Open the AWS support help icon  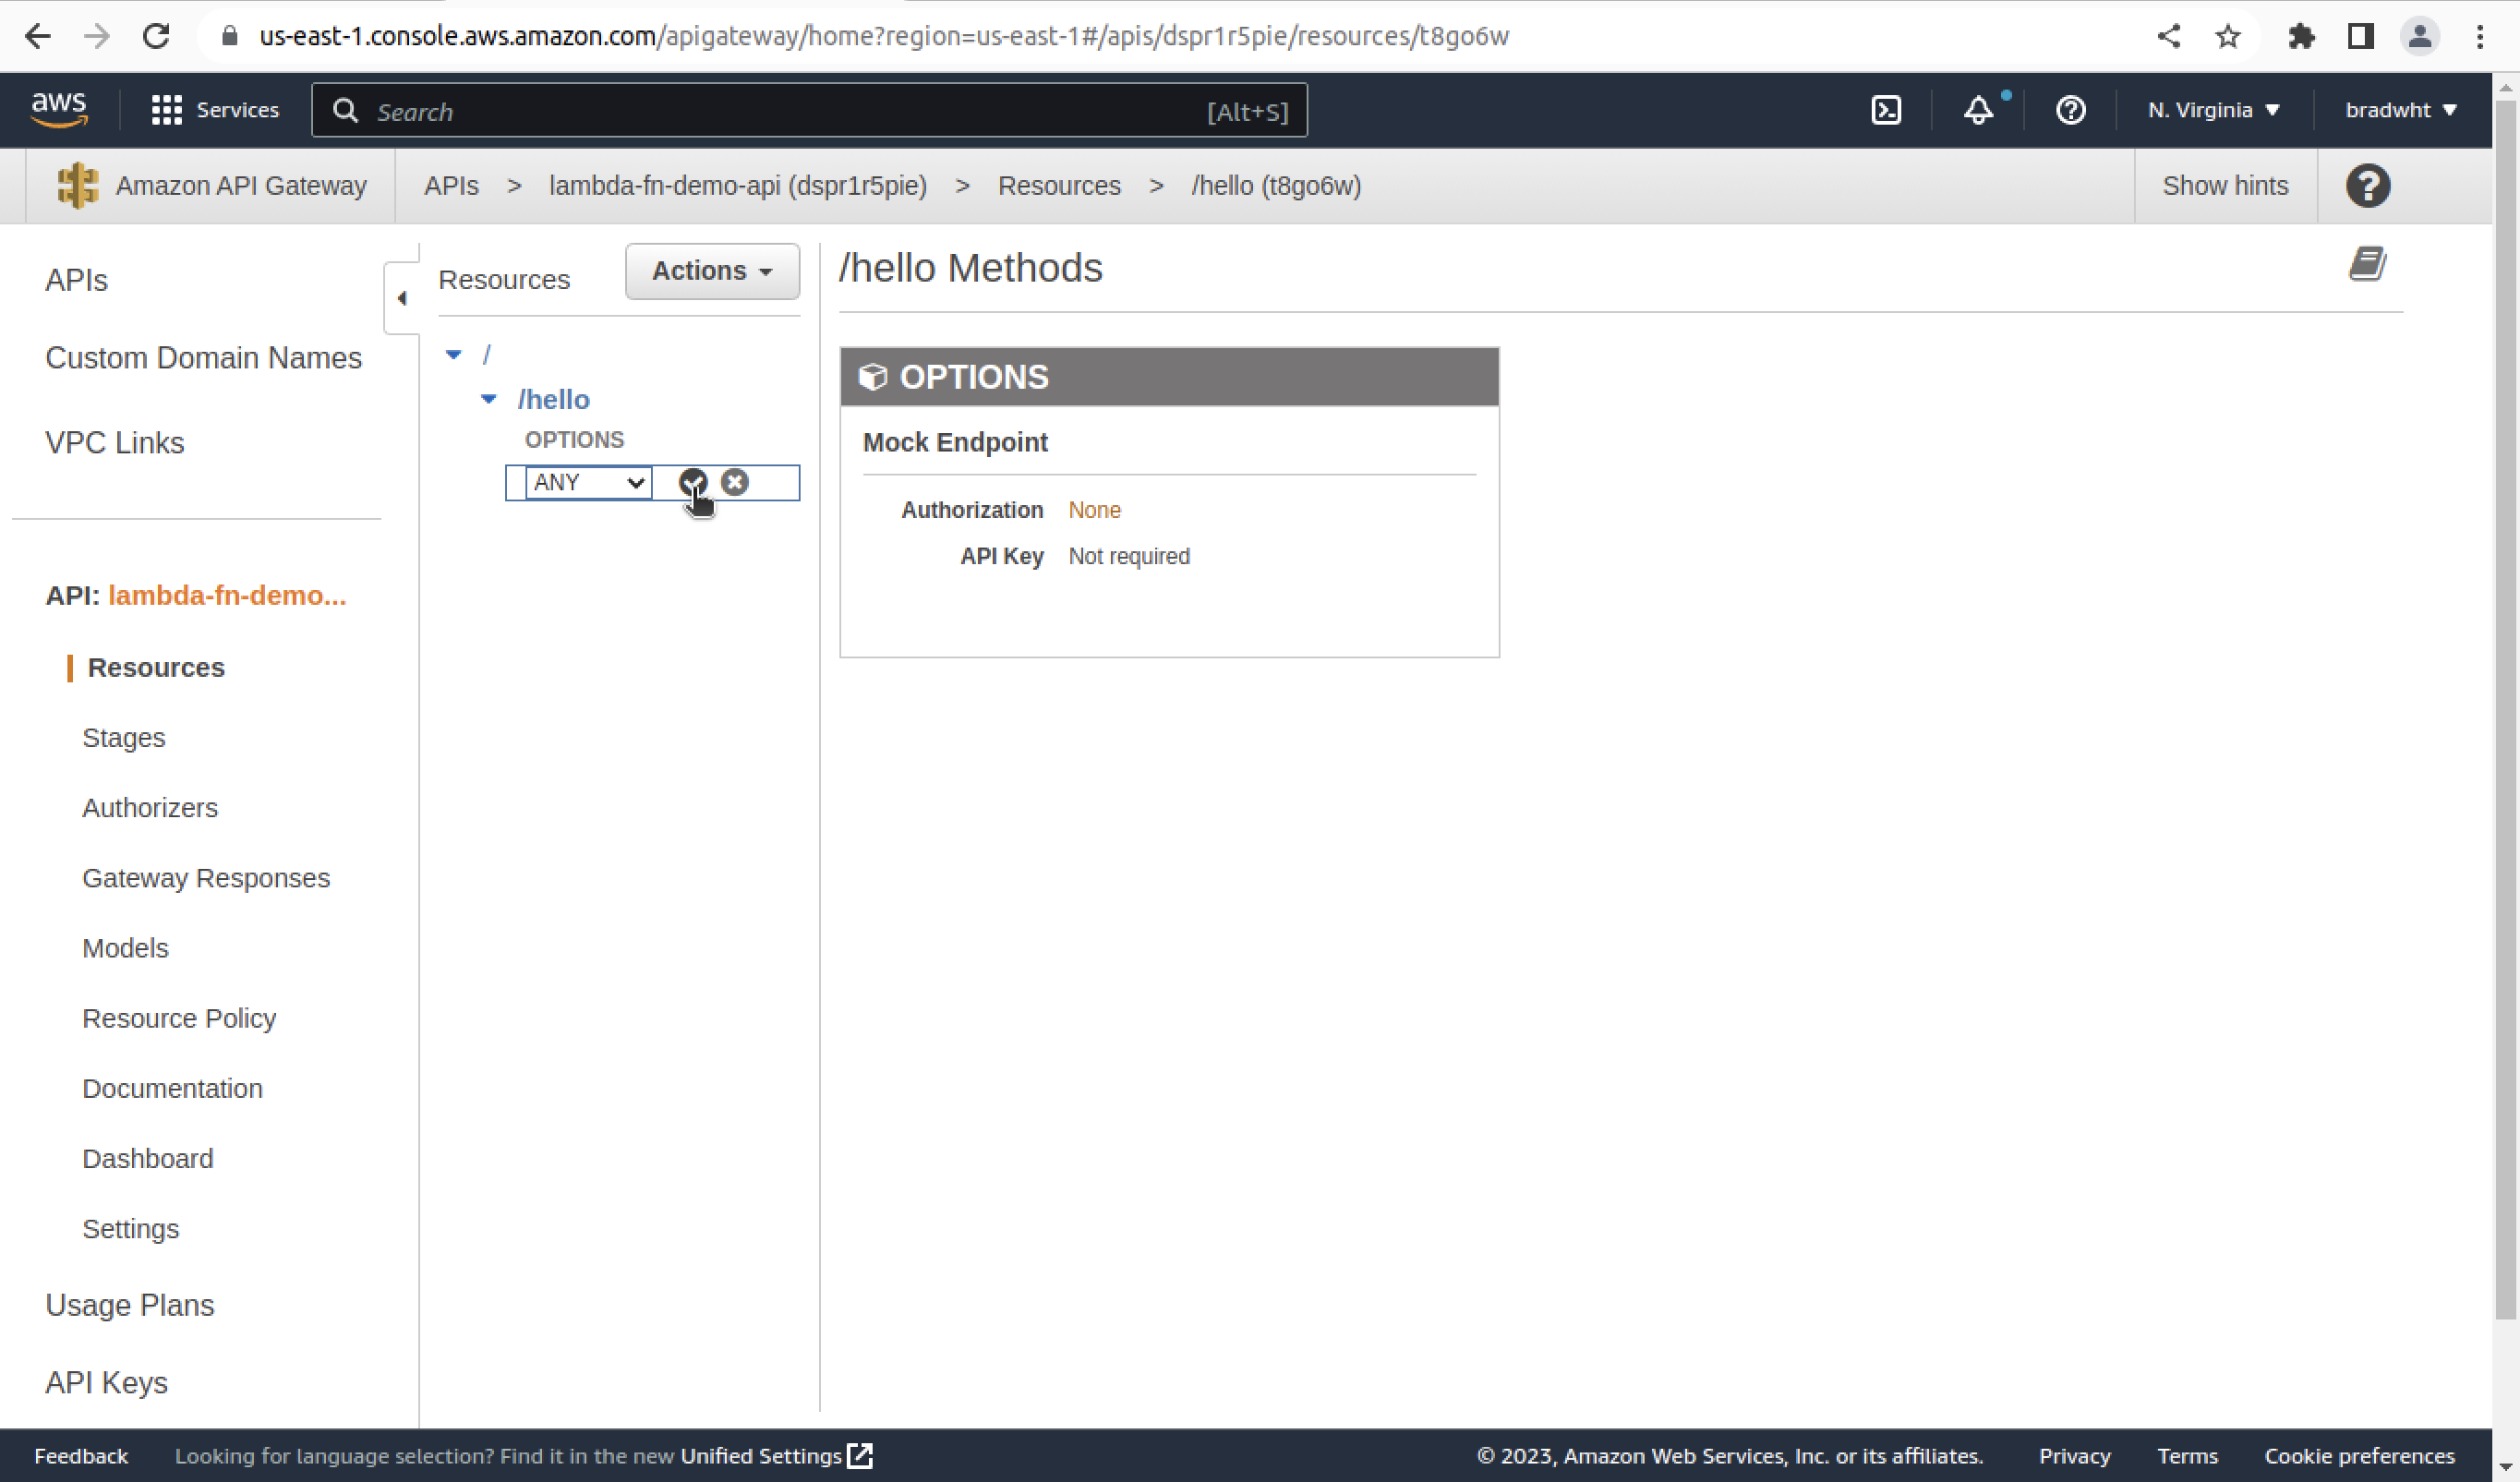coord(2070,110)
